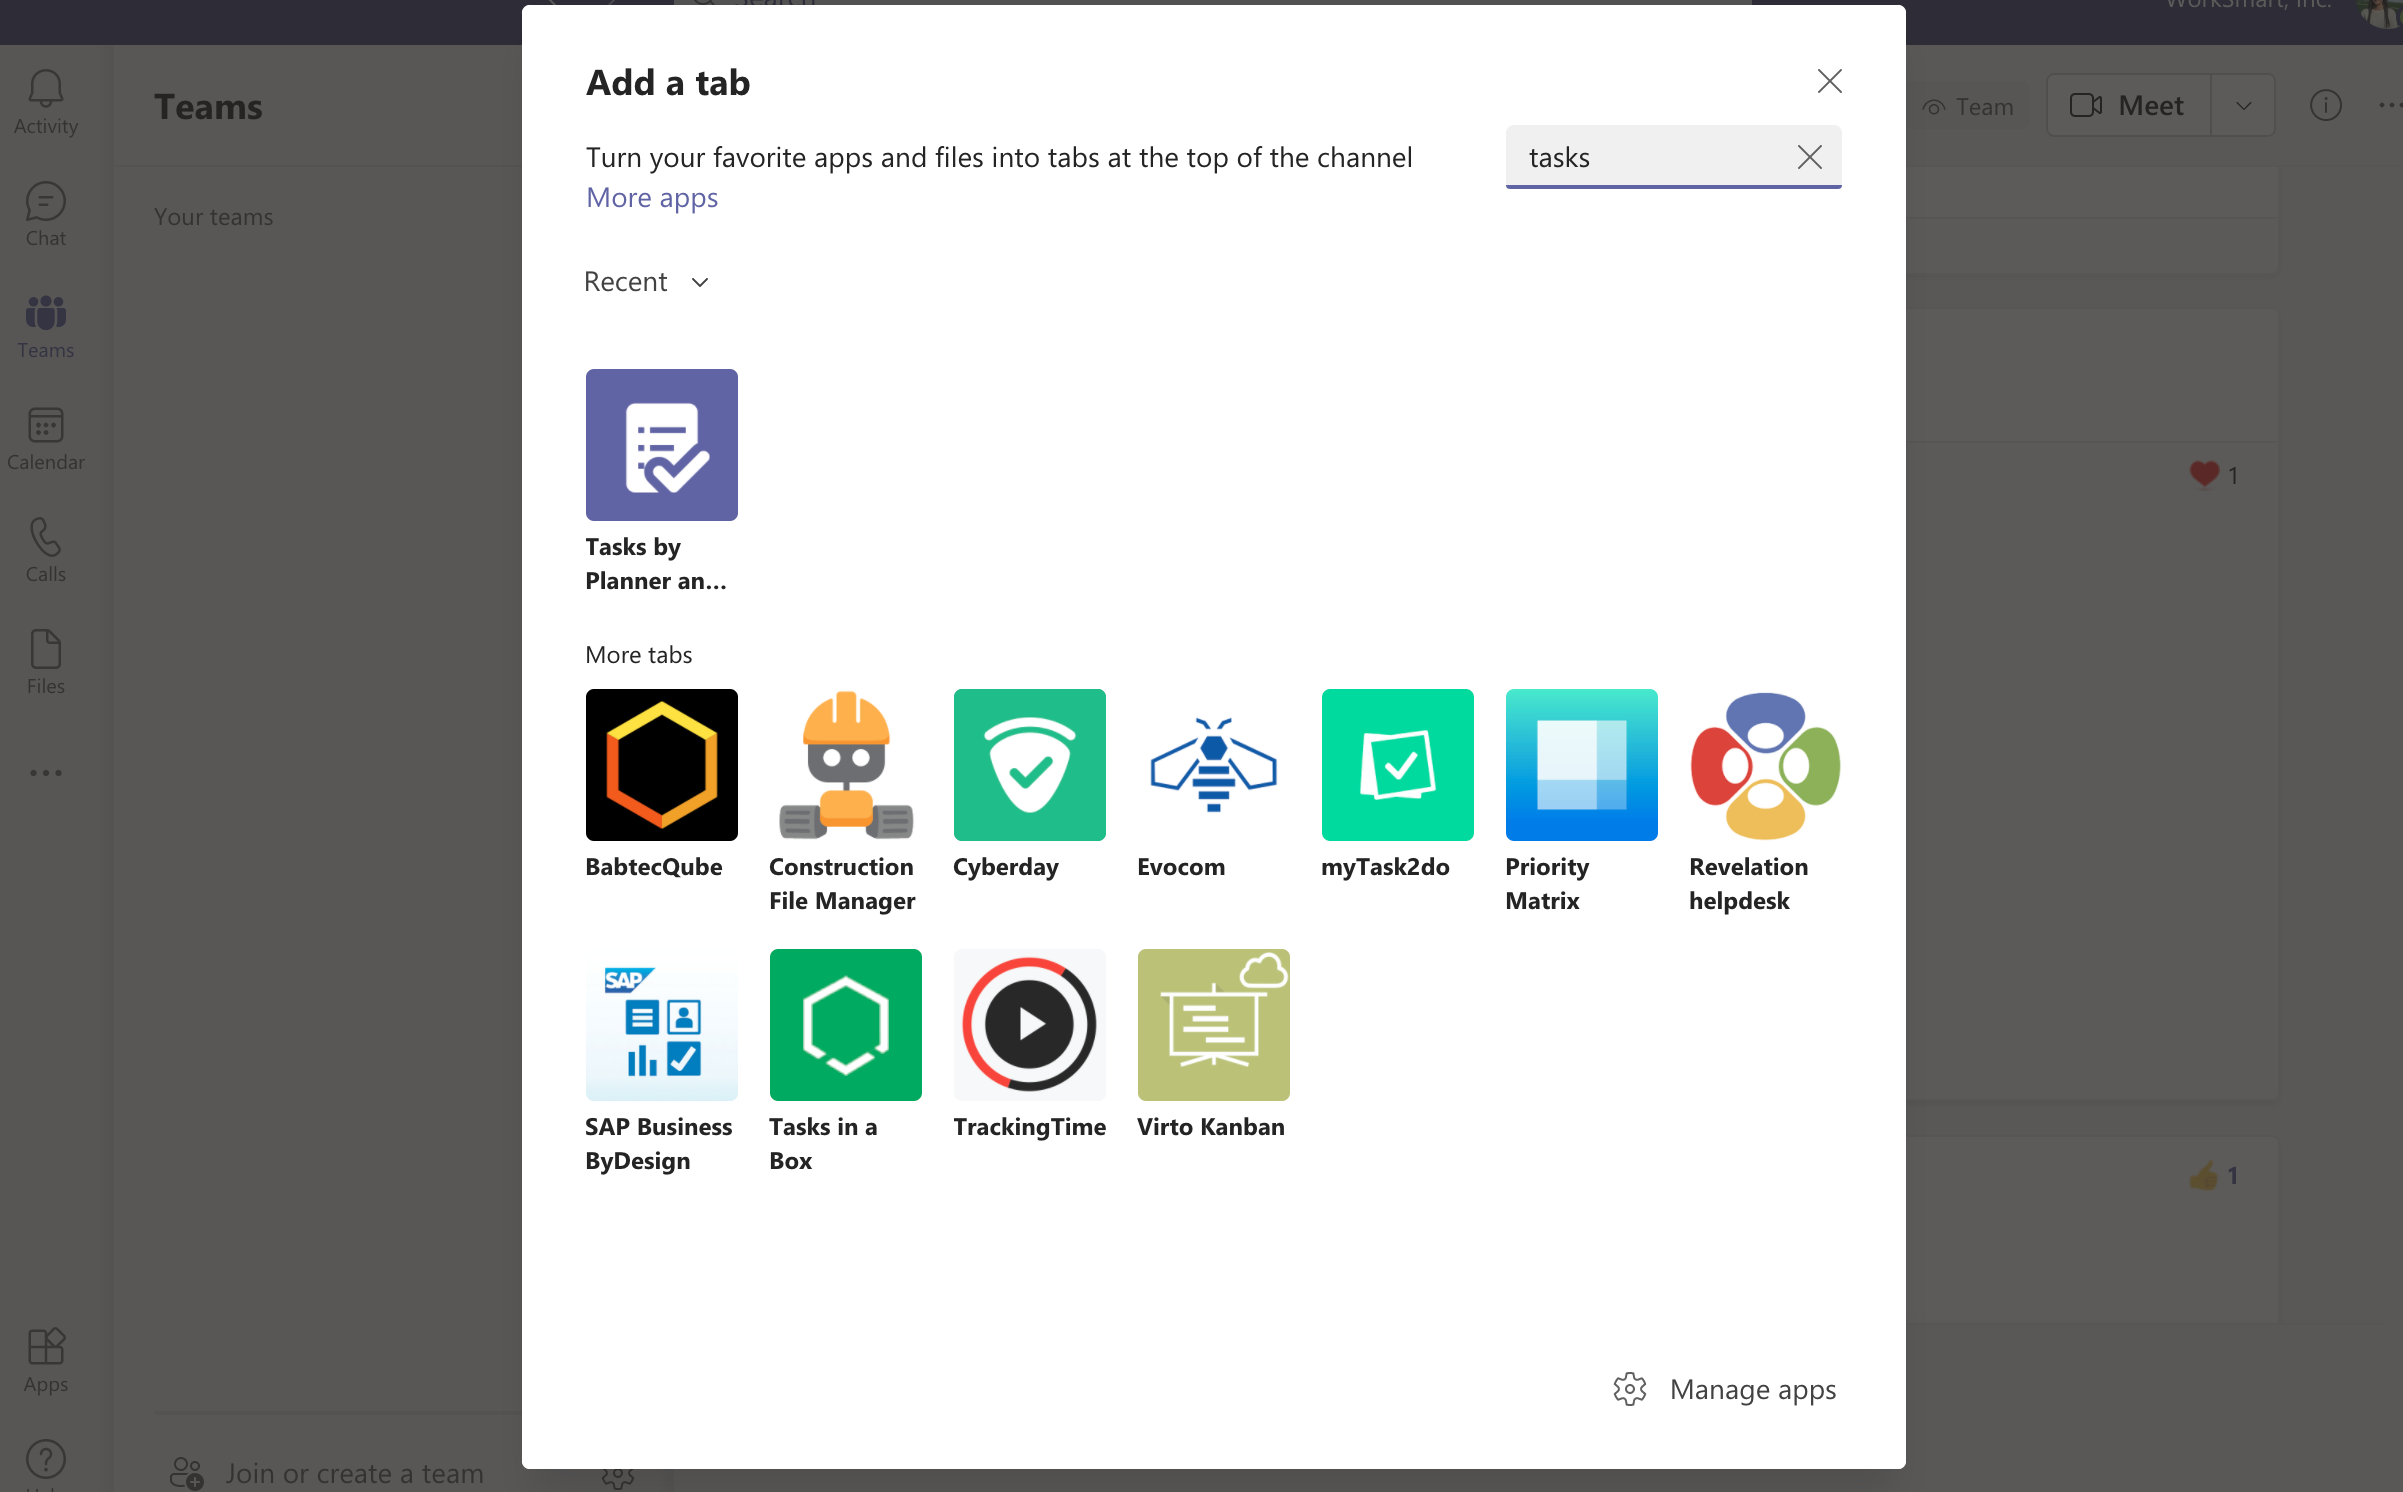Click the More apps link

click(x=652, y=197)
